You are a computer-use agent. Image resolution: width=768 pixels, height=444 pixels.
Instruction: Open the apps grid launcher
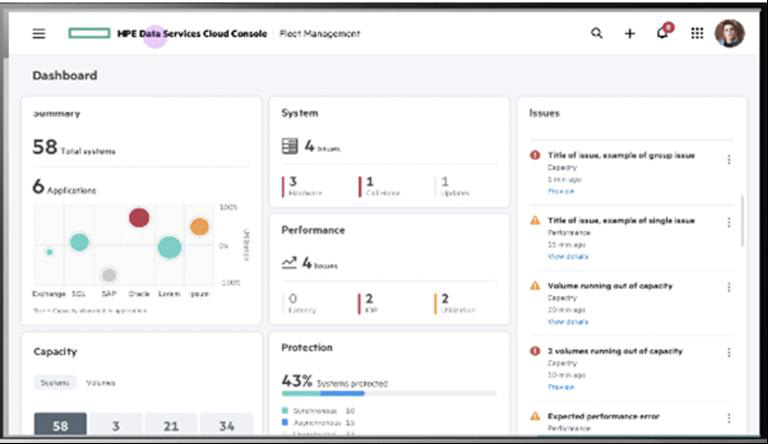coord(697,33)
